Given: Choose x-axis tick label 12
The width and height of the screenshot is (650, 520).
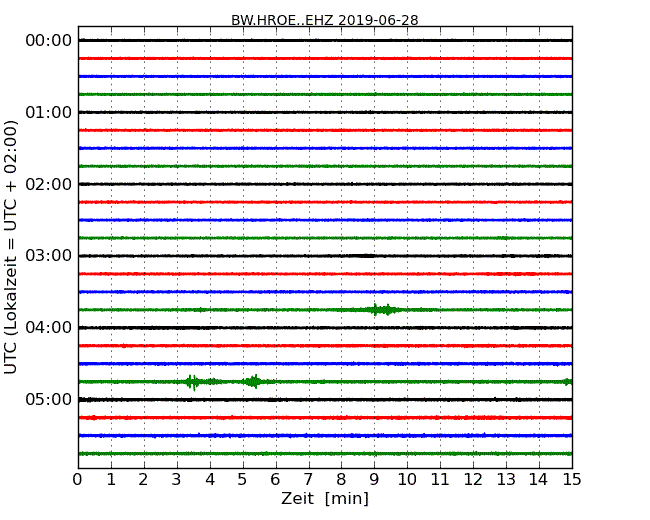Looking at the screenshot, I should click(473, 480).
